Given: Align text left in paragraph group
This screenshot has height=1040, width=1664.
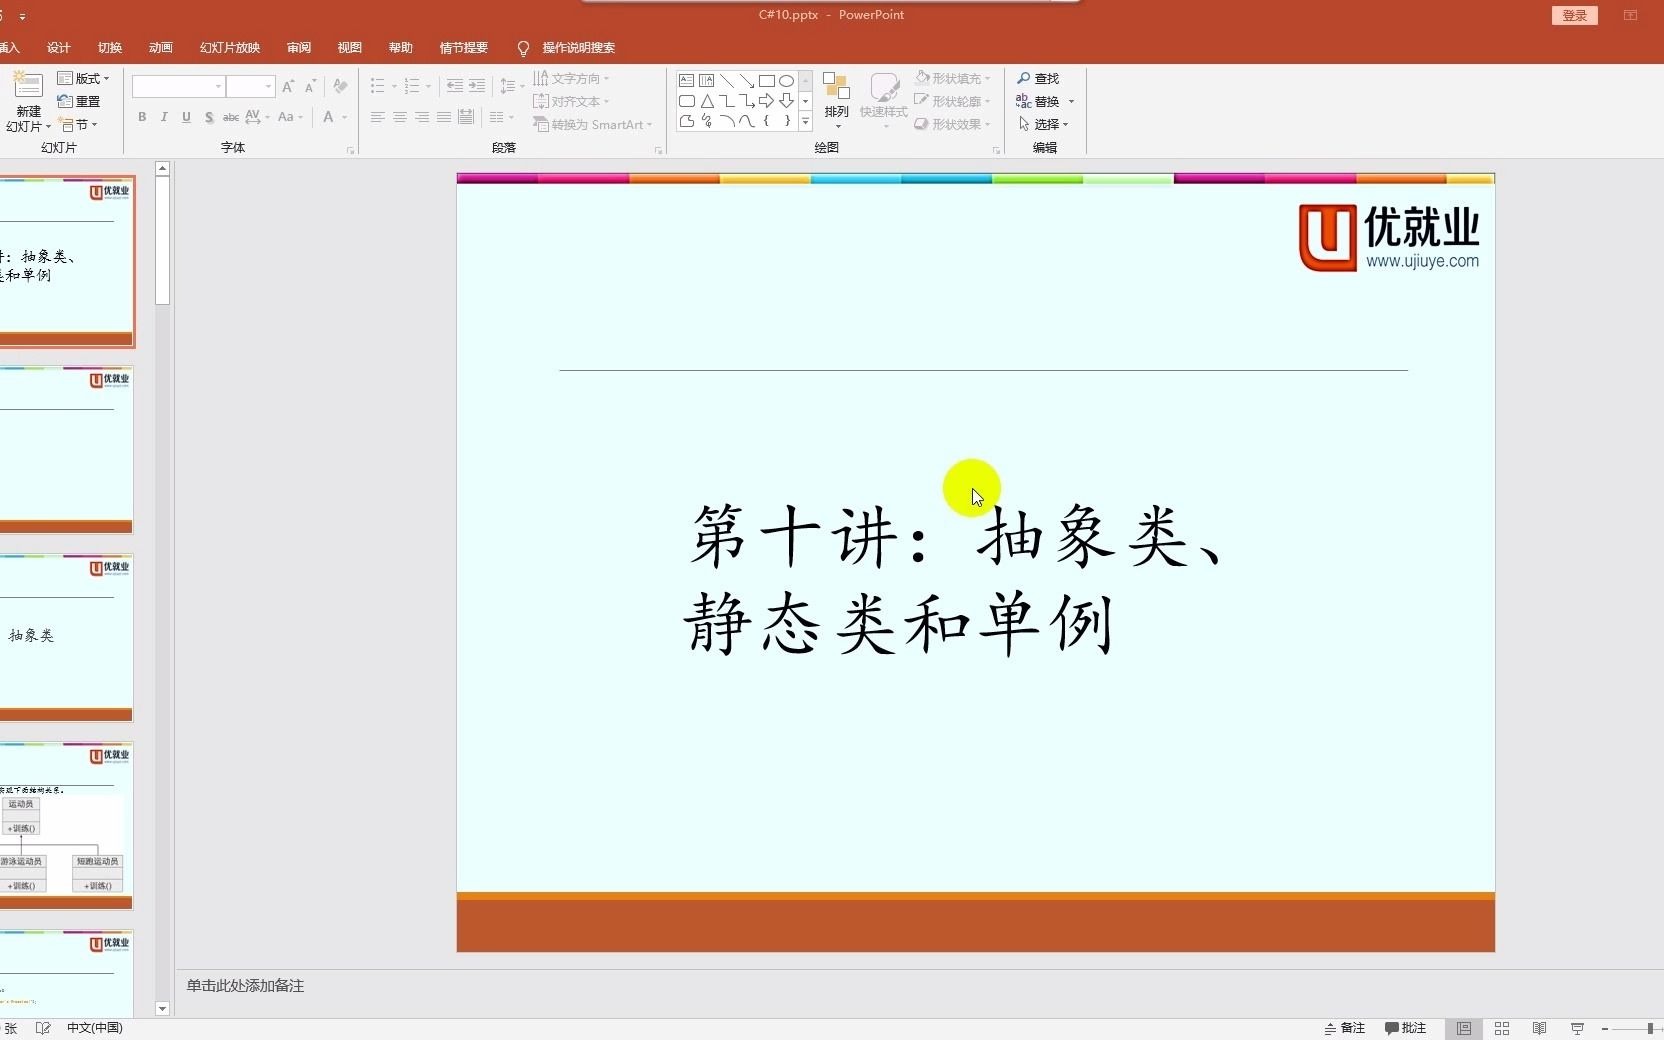Looking at the screenshot, I should coord(377,117).
